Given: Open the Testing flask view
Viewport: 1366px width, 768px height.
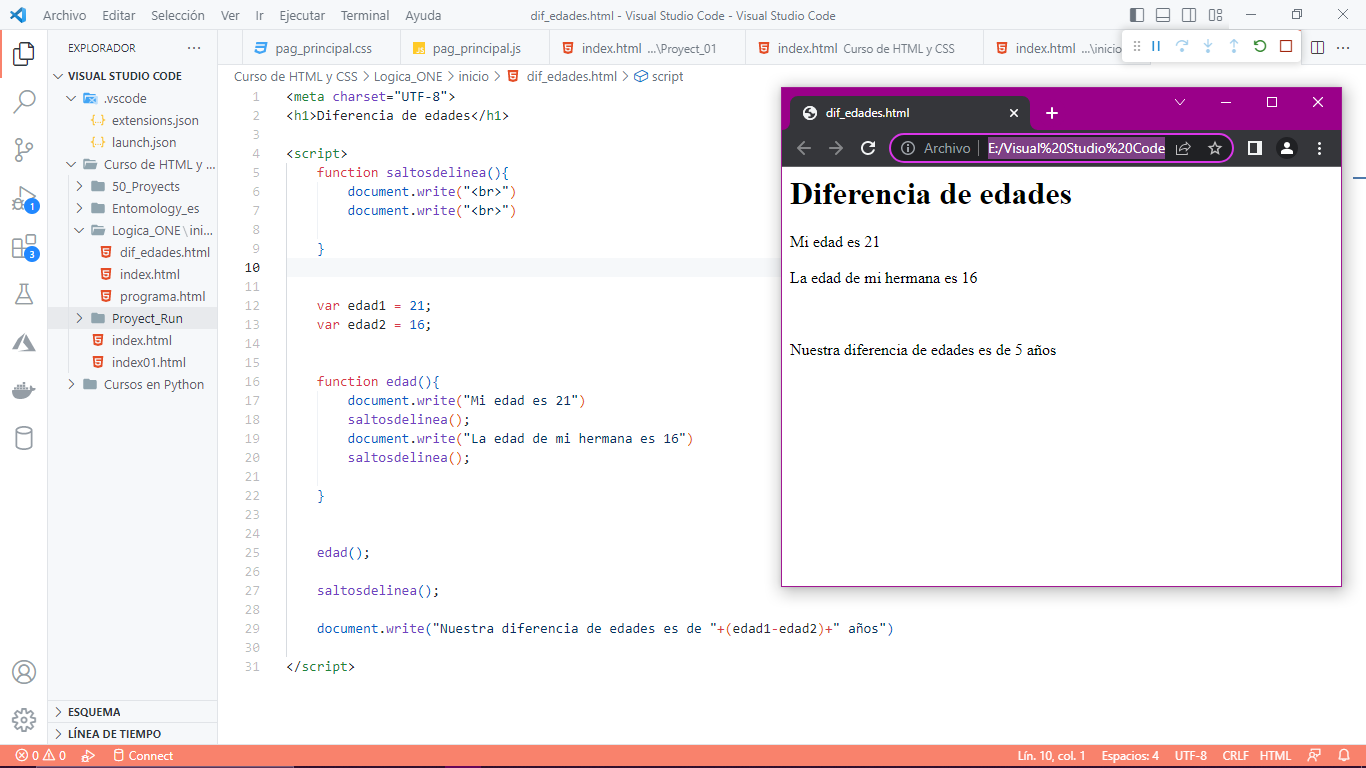Looking at the screenshot, I should [x=24, y=294].
